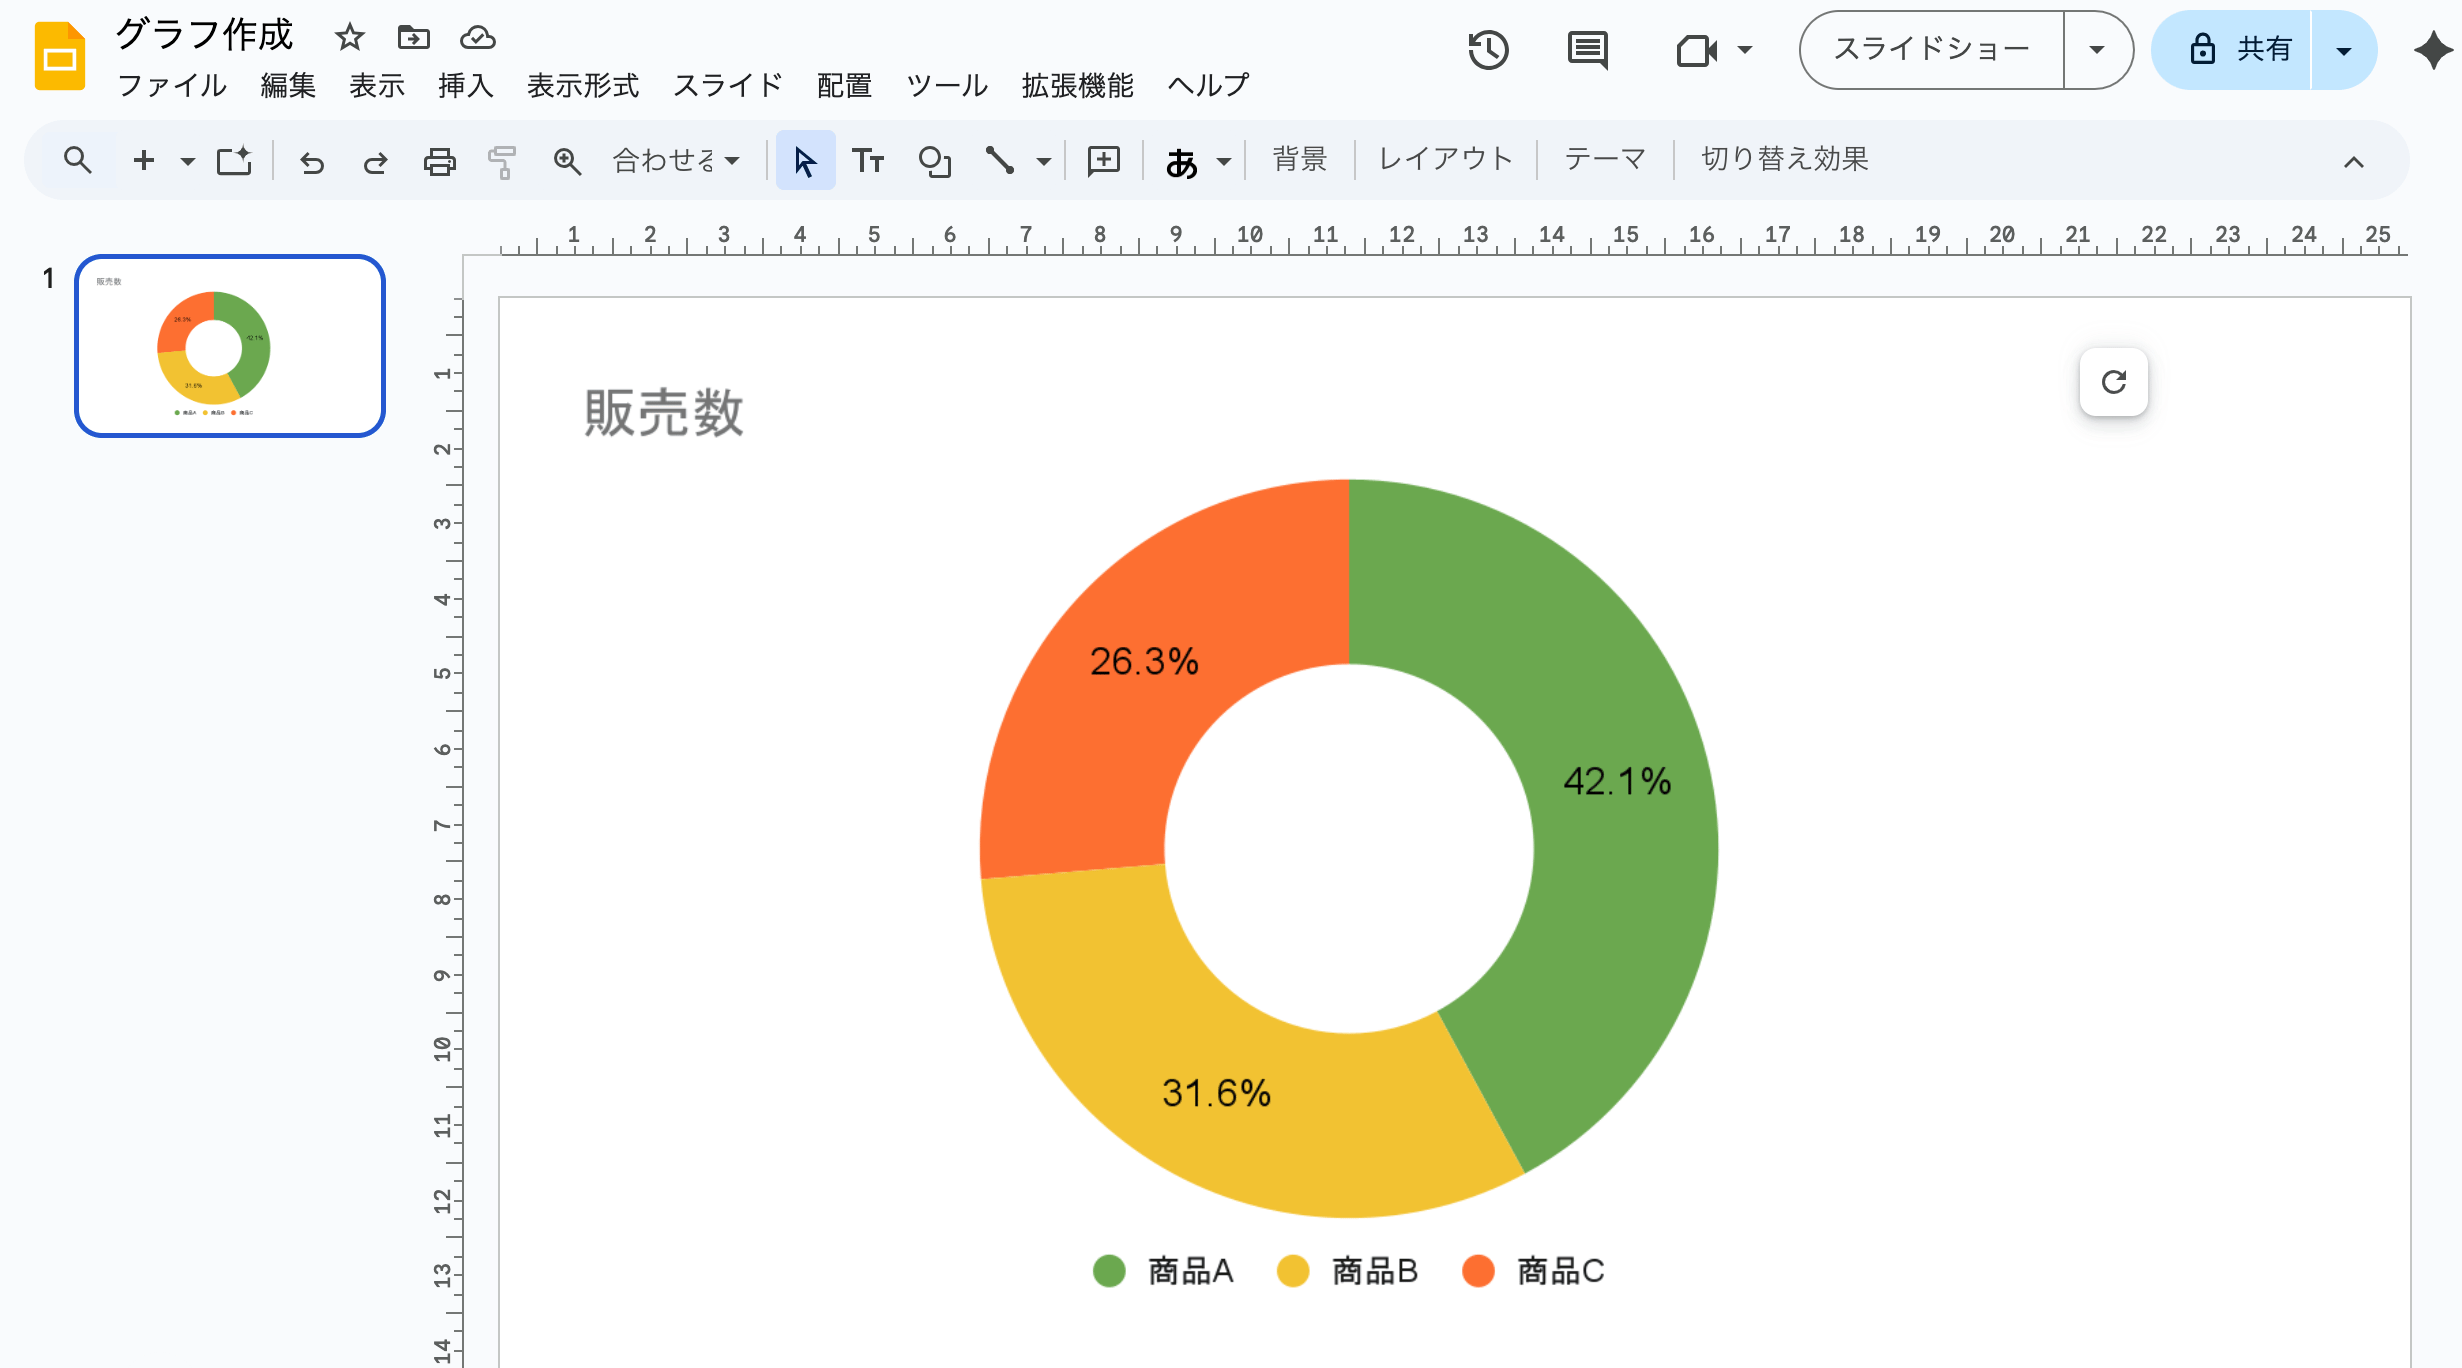Select the shape insertion tool
2462x1368 pixels.
[x=935, y=159]
